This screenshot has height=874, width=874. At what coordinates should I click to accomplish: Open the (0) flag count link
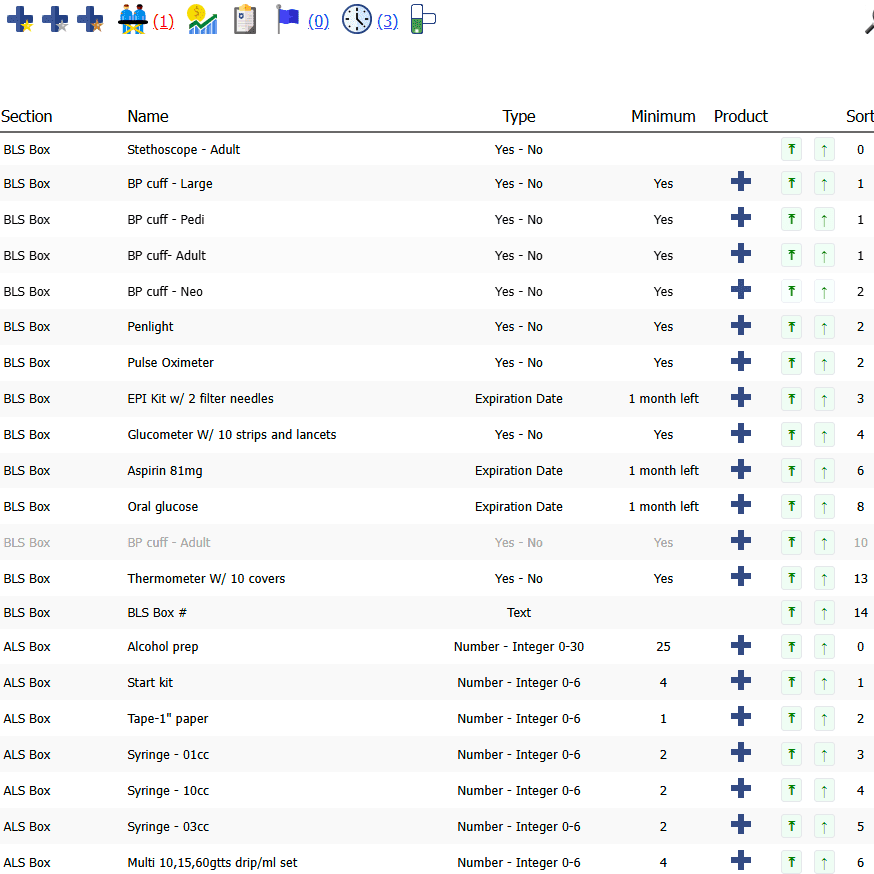pyautogui.click(x=318, y=22)
